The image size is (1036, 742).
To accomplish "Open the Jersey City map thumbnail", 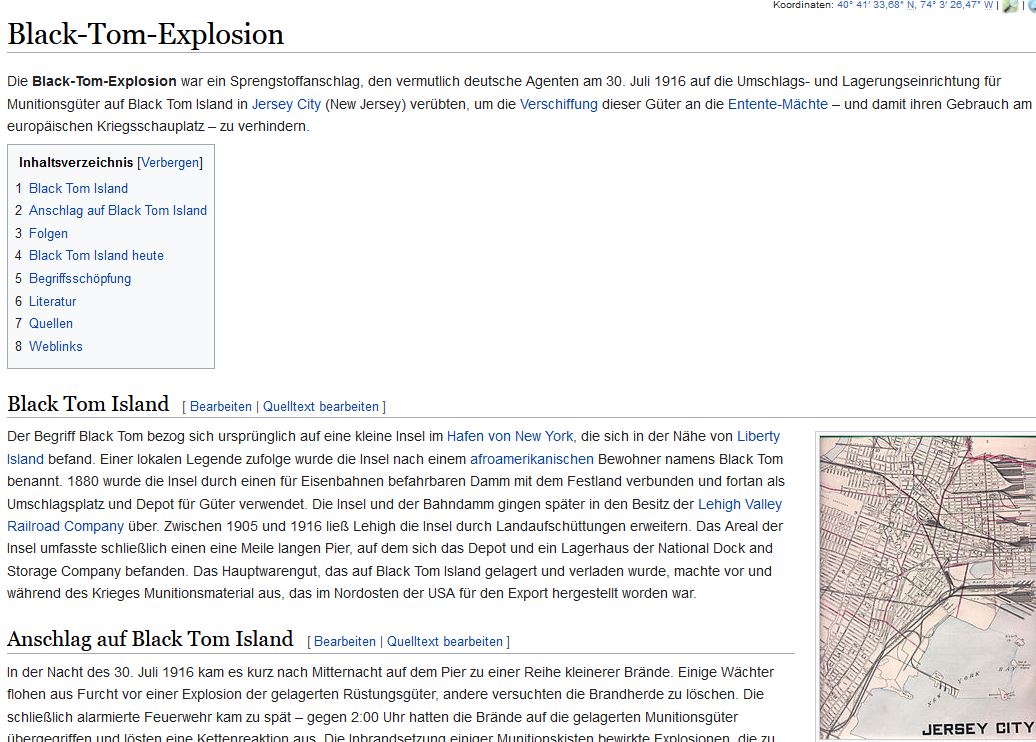I will 927,586.
